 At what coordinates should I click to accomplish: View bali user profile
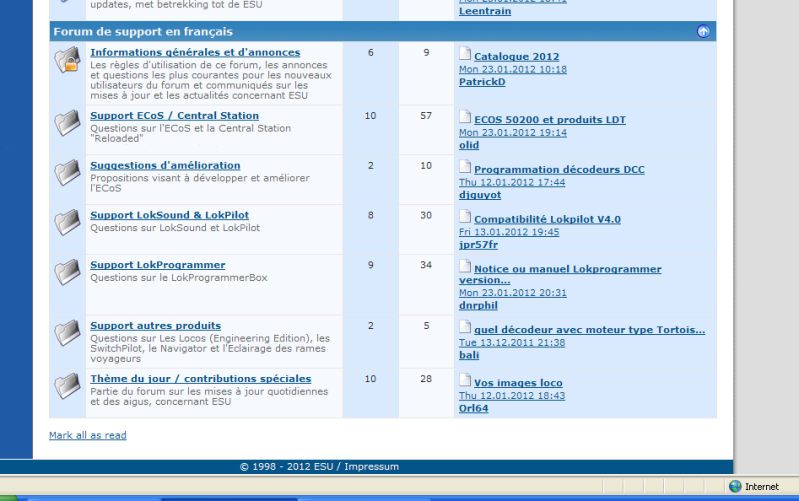pyautogui.click(x=469, y=355)
